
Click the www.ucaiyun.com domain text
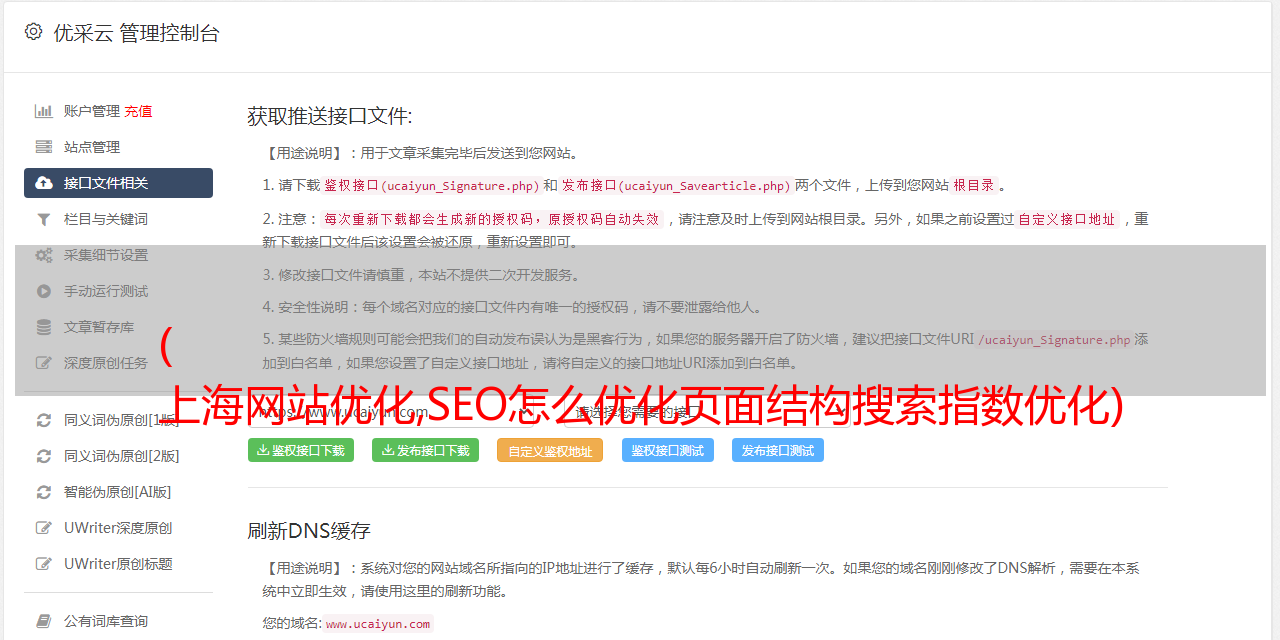[378, 624]
